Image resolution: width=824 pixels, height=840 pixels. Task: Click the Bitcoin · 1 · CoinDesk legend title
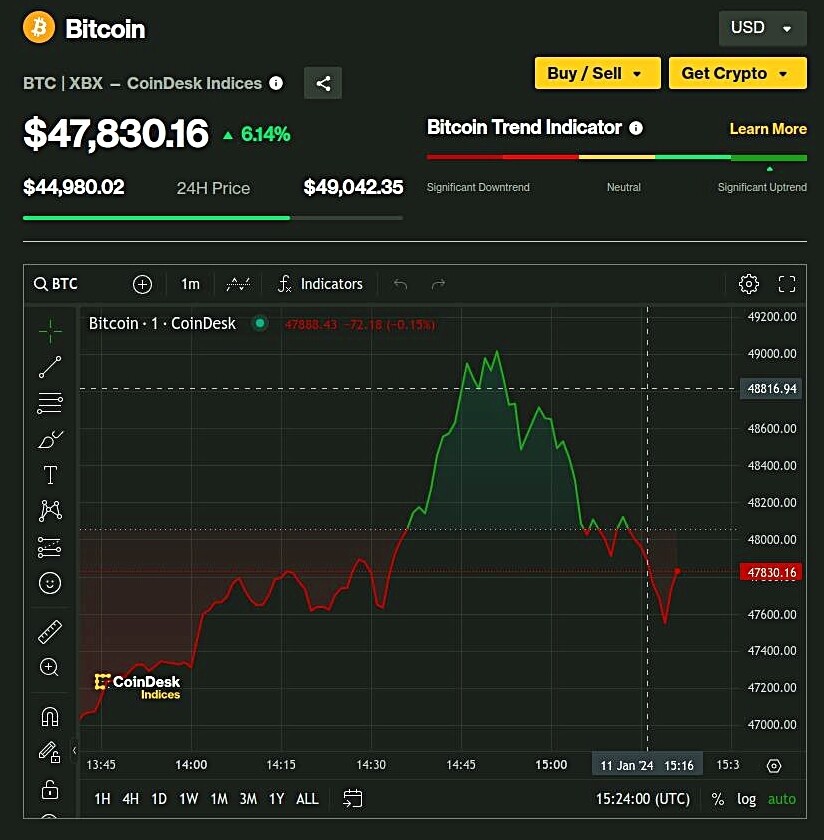coord(162,323)
